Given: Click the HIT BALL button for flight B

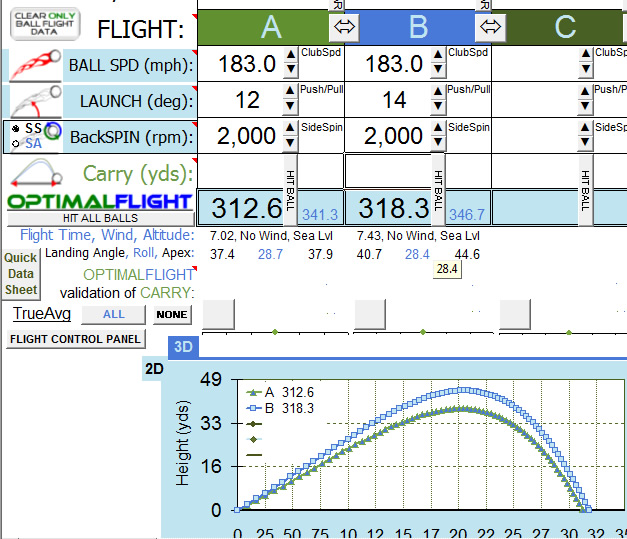Looking at the screenshot, I should point(438,190).
